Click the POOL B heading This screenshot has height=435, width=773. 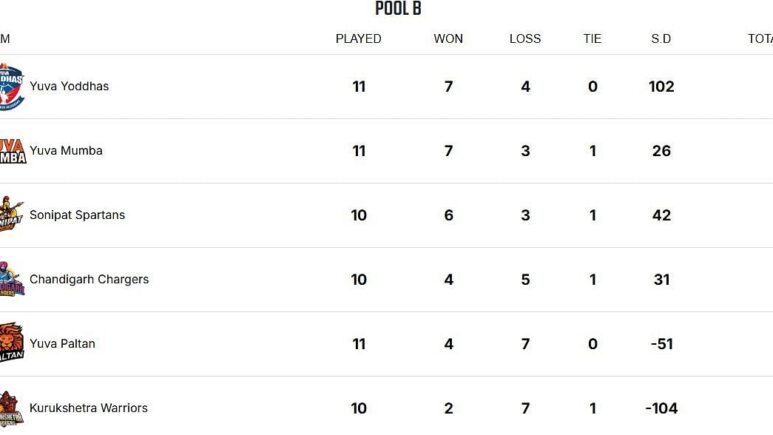pyautogui.click(x=398, y=9)
